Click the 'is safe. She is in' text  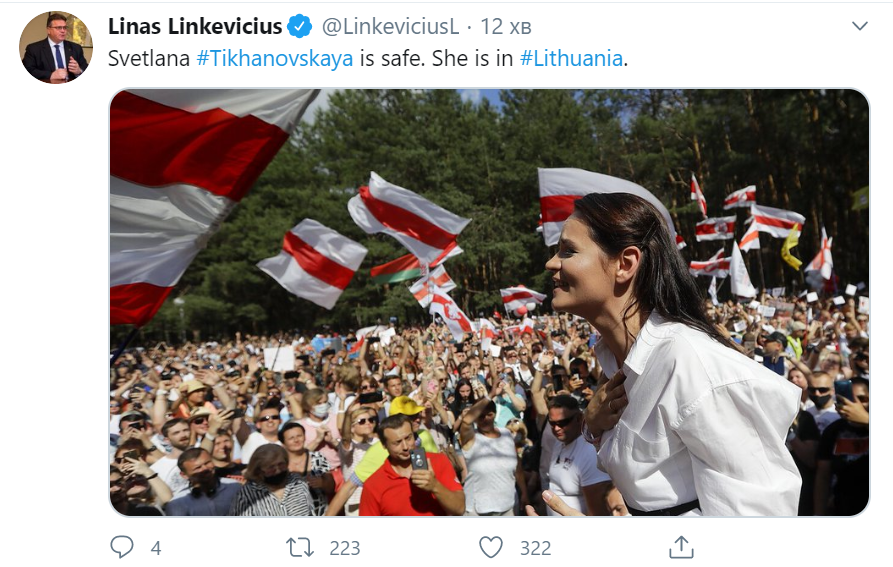coord(436,59)
